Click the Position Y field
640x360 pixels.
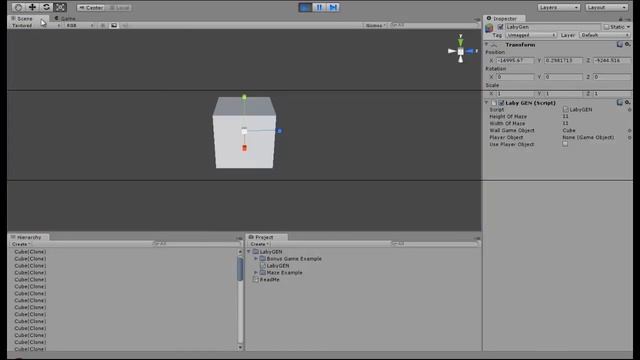(x=563, y=60)
